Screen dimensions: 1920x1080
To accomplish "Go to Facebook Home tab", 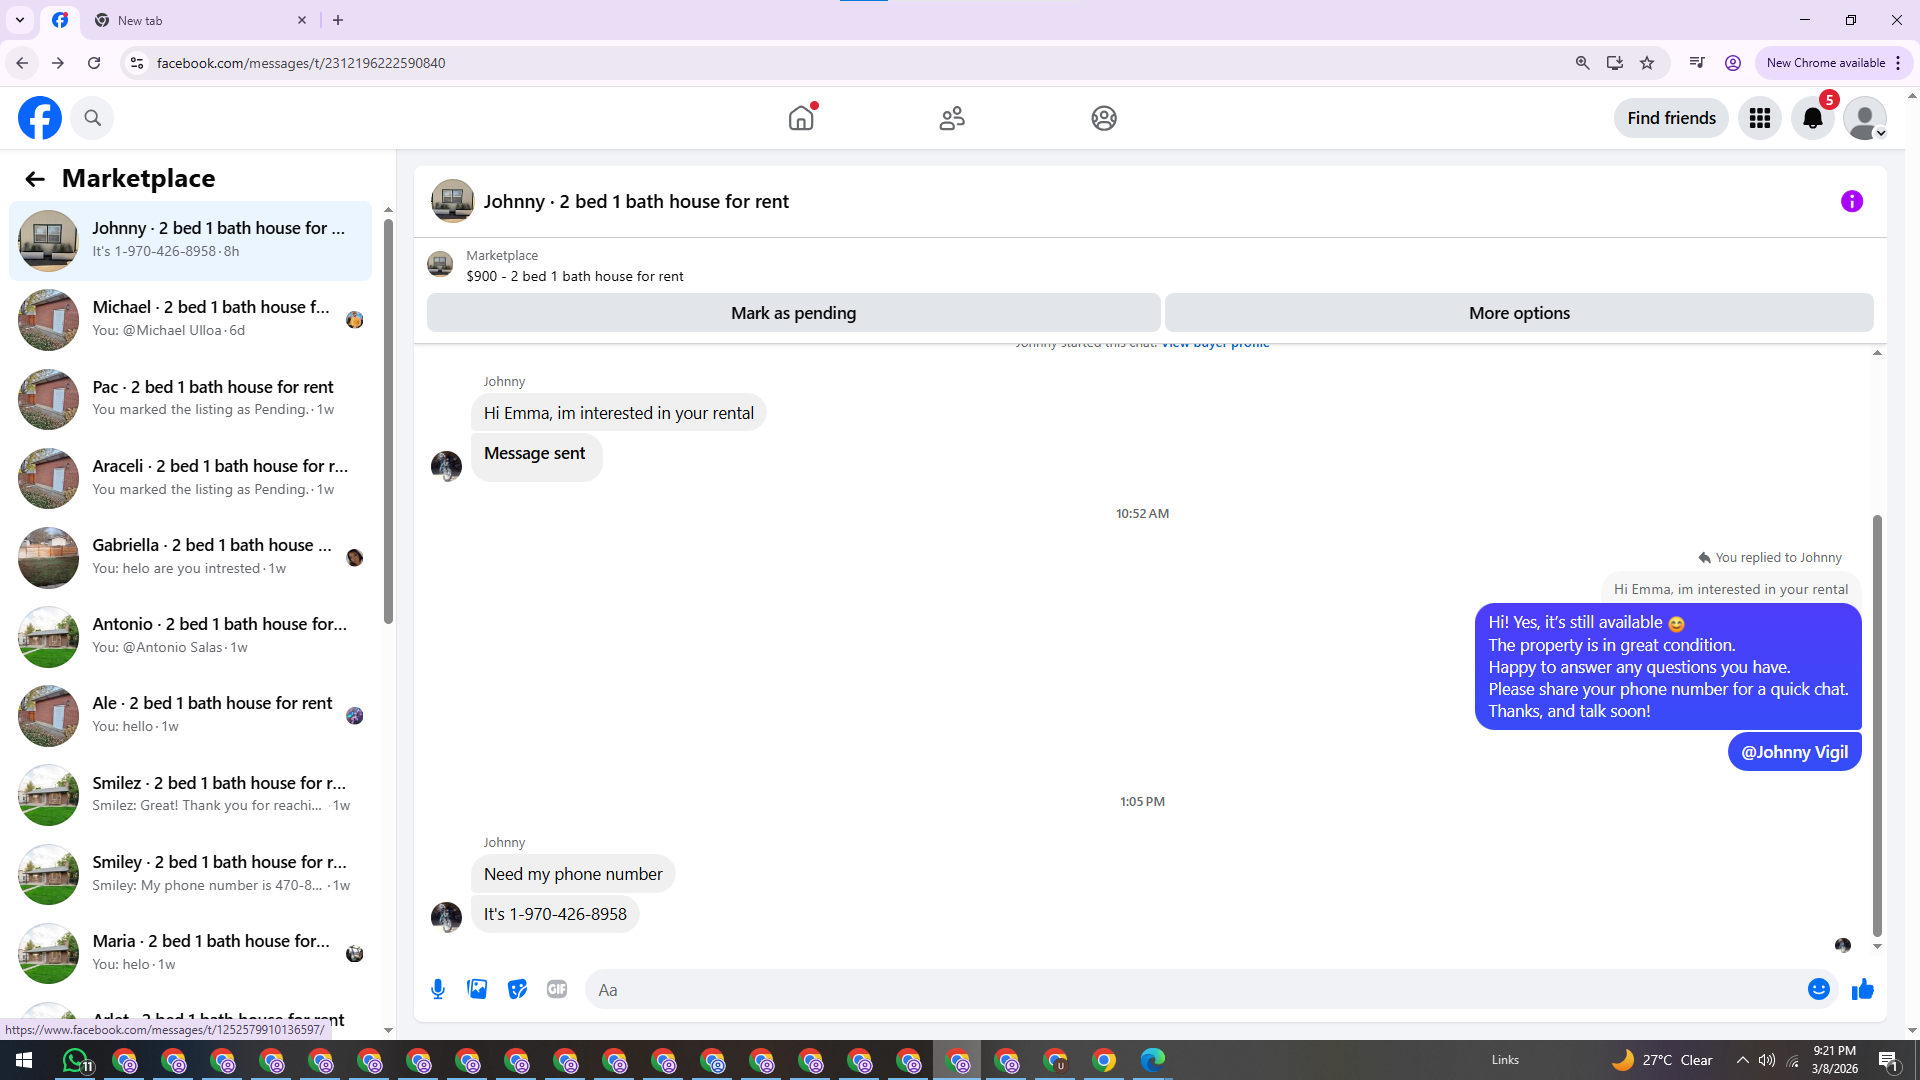I will (x=801, y=118).
